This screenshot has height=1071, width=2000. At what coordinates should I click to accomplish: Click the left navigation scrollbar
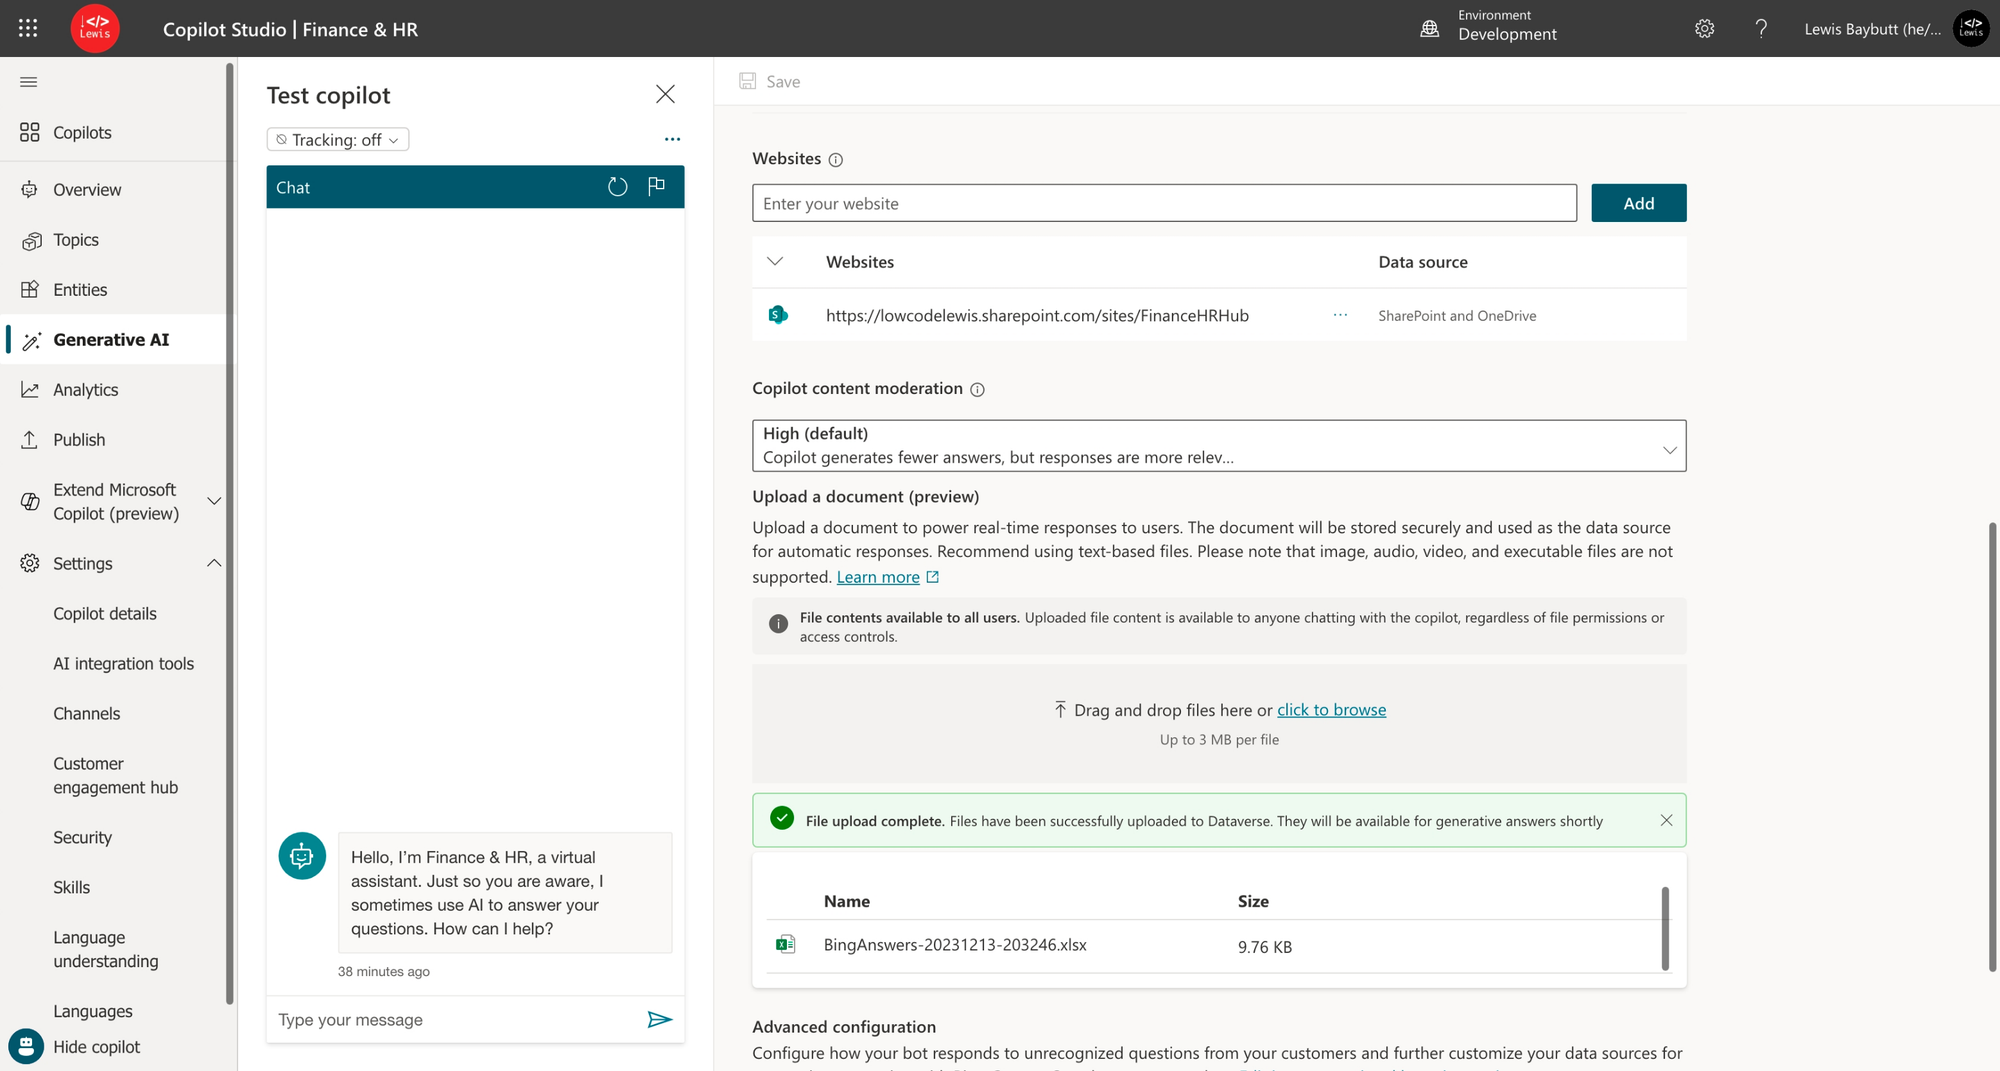tap(230, 533)
